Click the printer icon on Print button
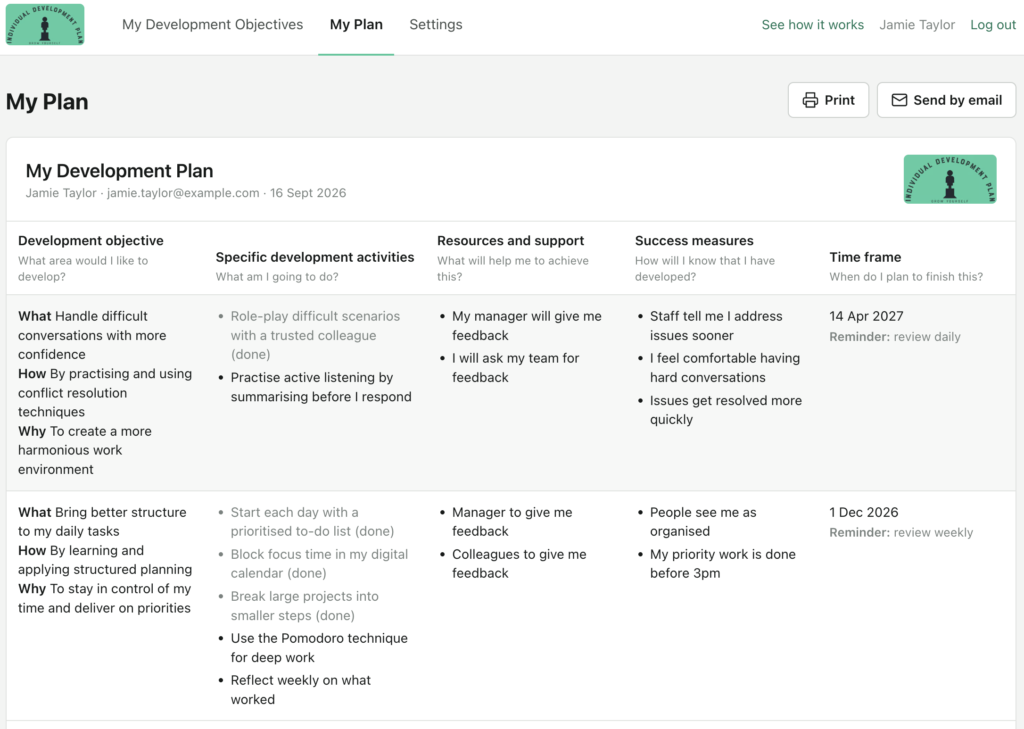 810,100
